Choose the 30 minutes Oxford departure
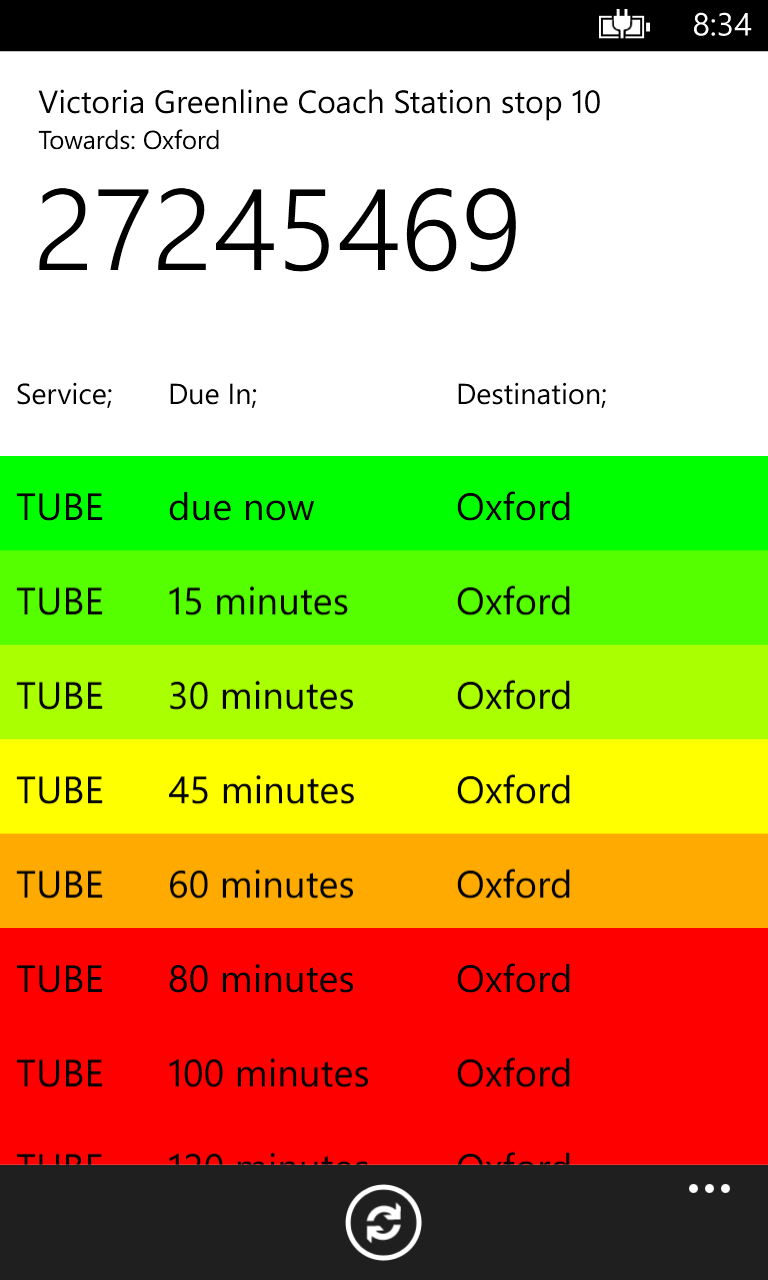The image size is (768, 1280). coord(384,692)
